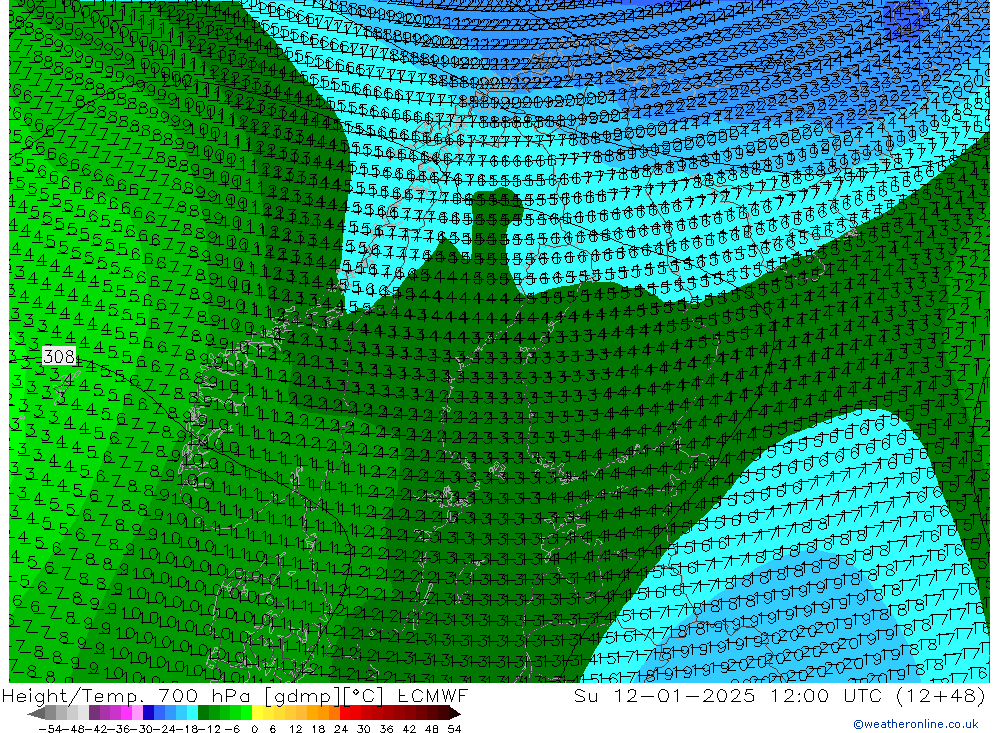Open the weatheronline.co.uk link
This screenshot has height=733, width=1000.
click(916, 724)
